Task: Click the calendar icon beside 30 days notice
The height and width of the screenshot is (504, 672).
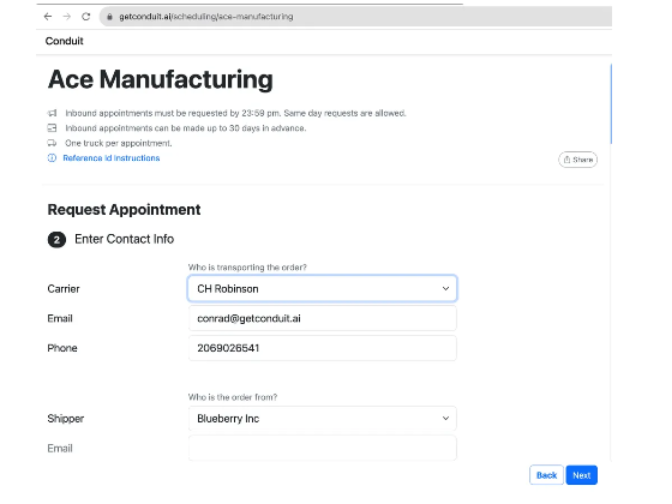Action: [x=52, y=128]
